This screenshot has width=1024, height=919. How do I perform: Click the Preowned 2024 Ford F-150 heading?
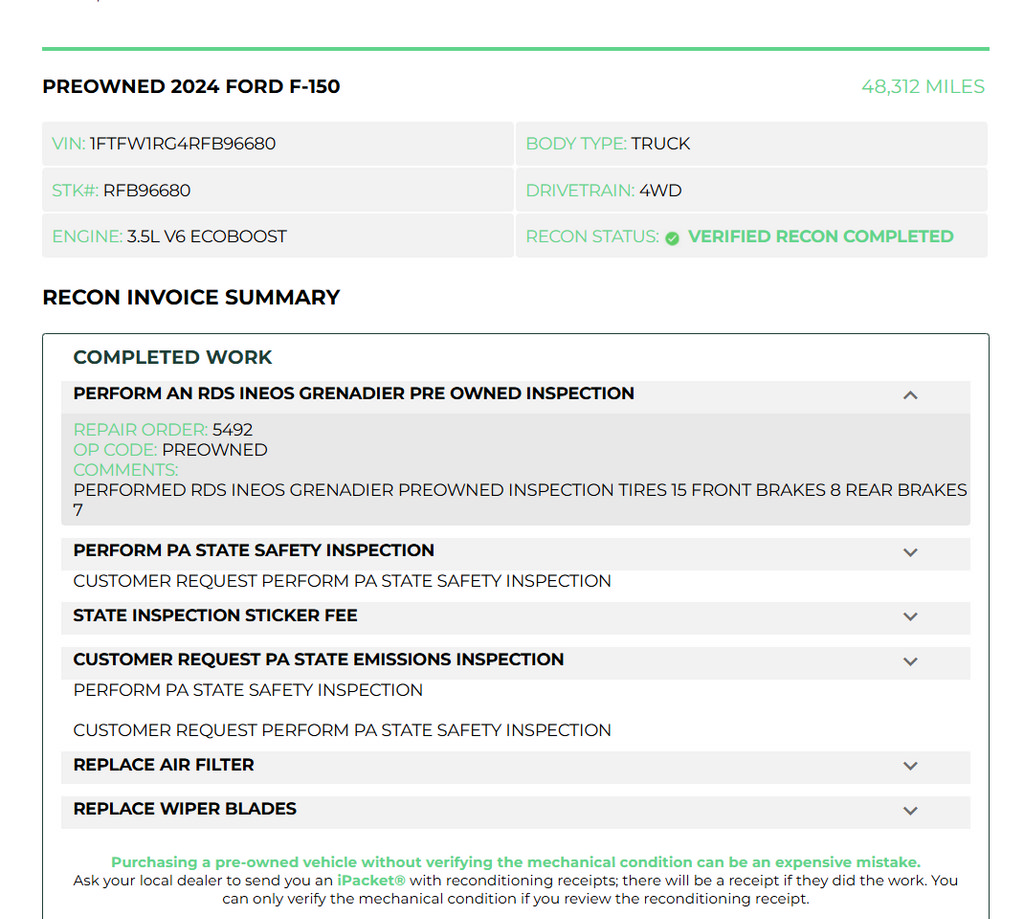tap(191, 87)
